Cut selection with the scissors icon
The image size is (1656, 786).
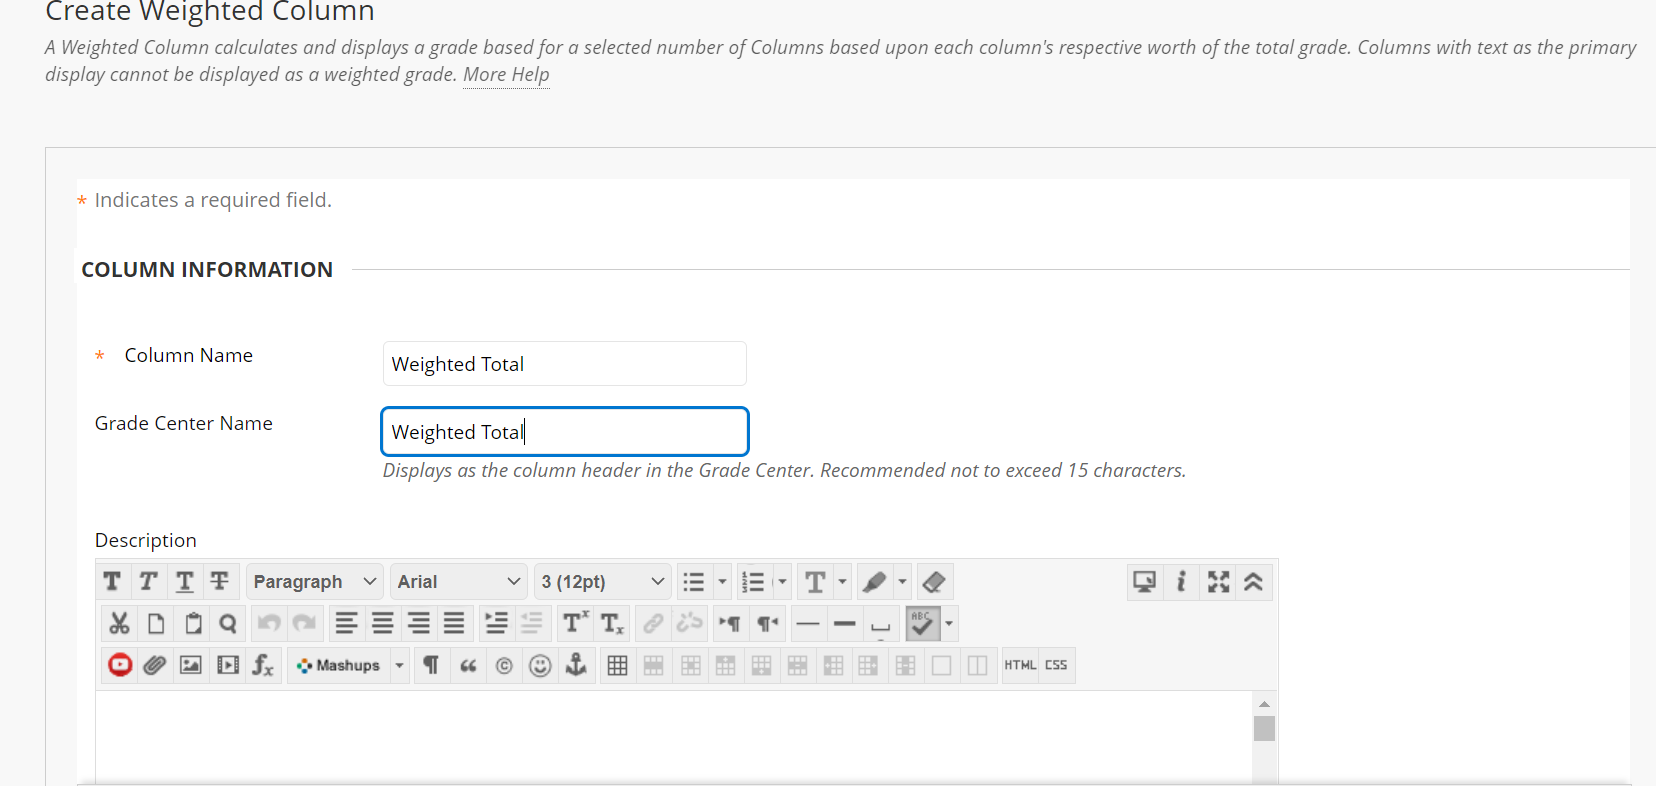(119, 624)
